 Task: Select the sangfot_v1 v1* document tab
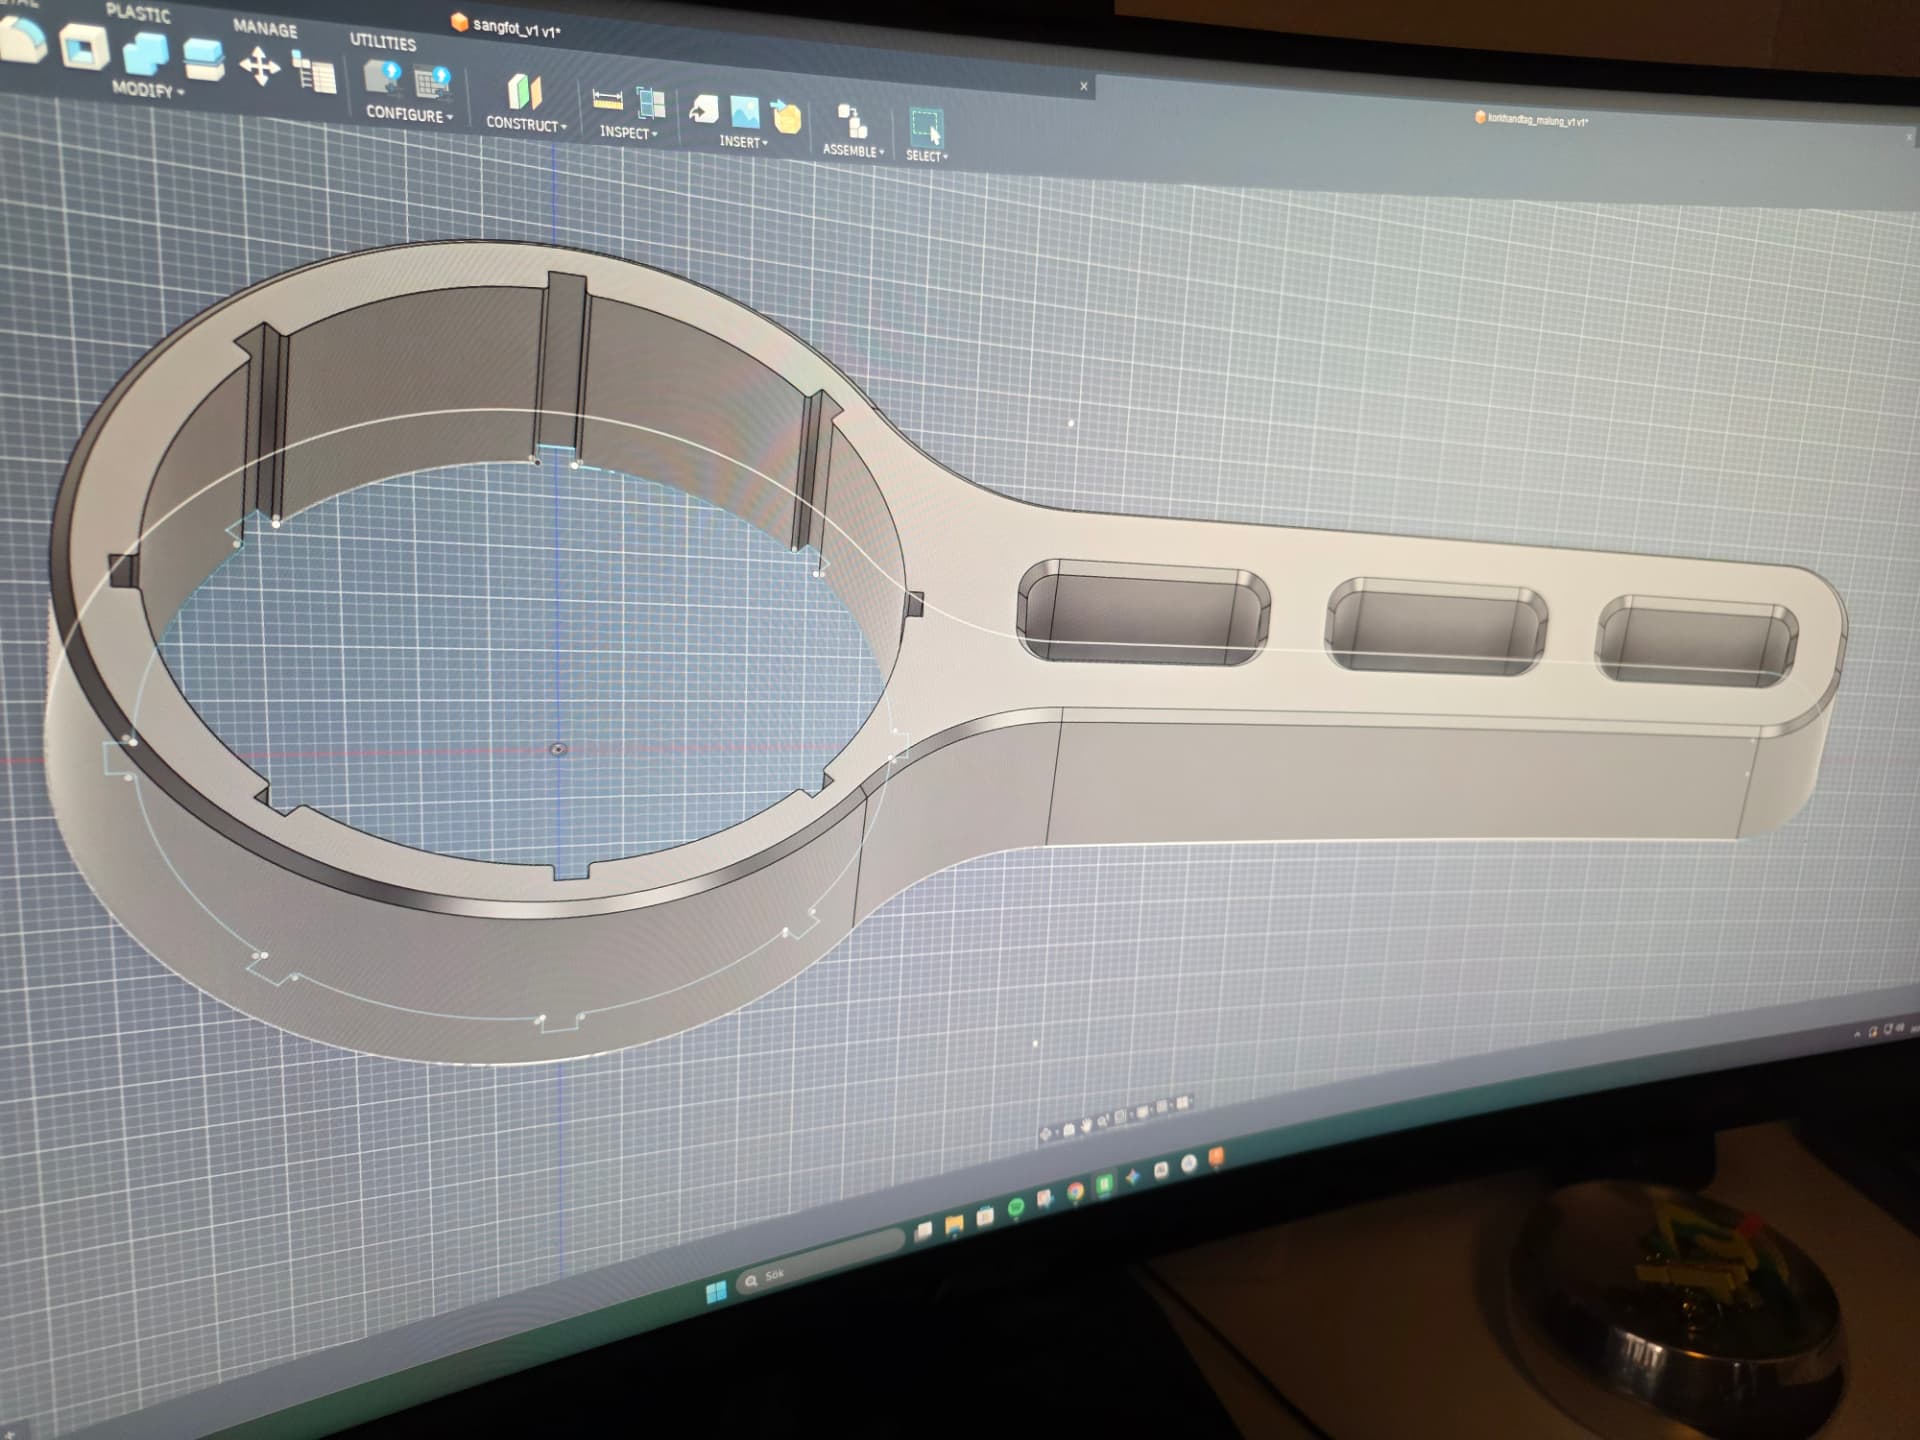[x=506, y=26]
